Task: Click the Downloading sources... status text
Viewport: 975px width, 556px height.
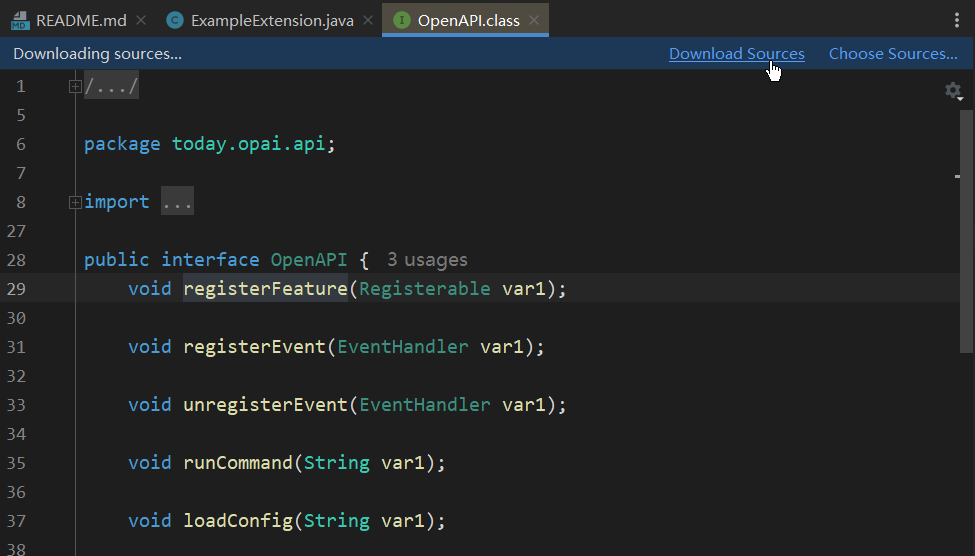Action: click(98, 54)
